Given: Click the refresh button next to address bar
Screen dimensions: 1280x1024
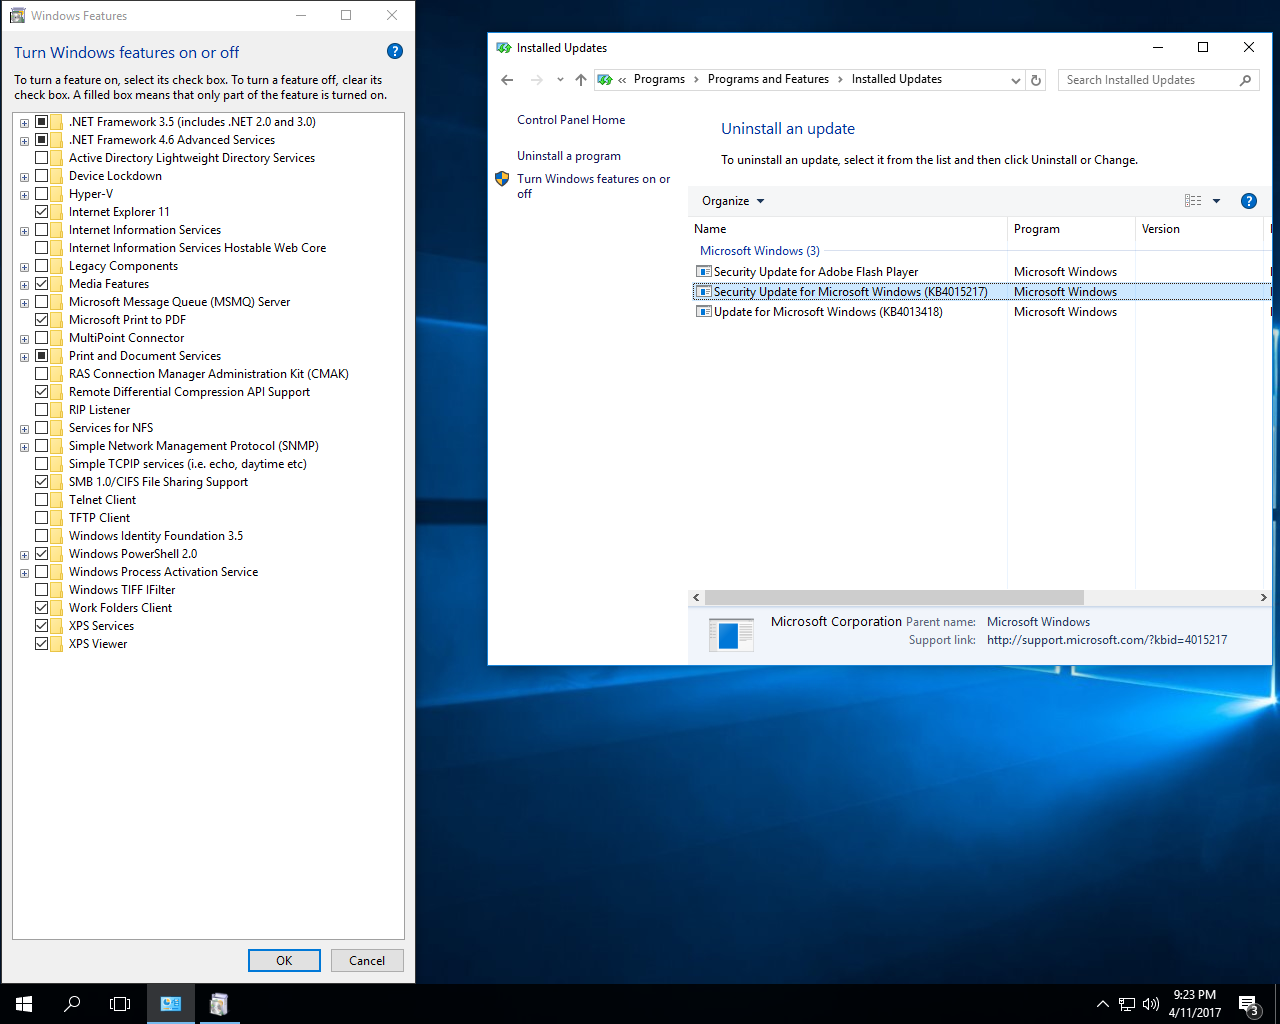Looking at the screenshot, I should pos(1036,80).
